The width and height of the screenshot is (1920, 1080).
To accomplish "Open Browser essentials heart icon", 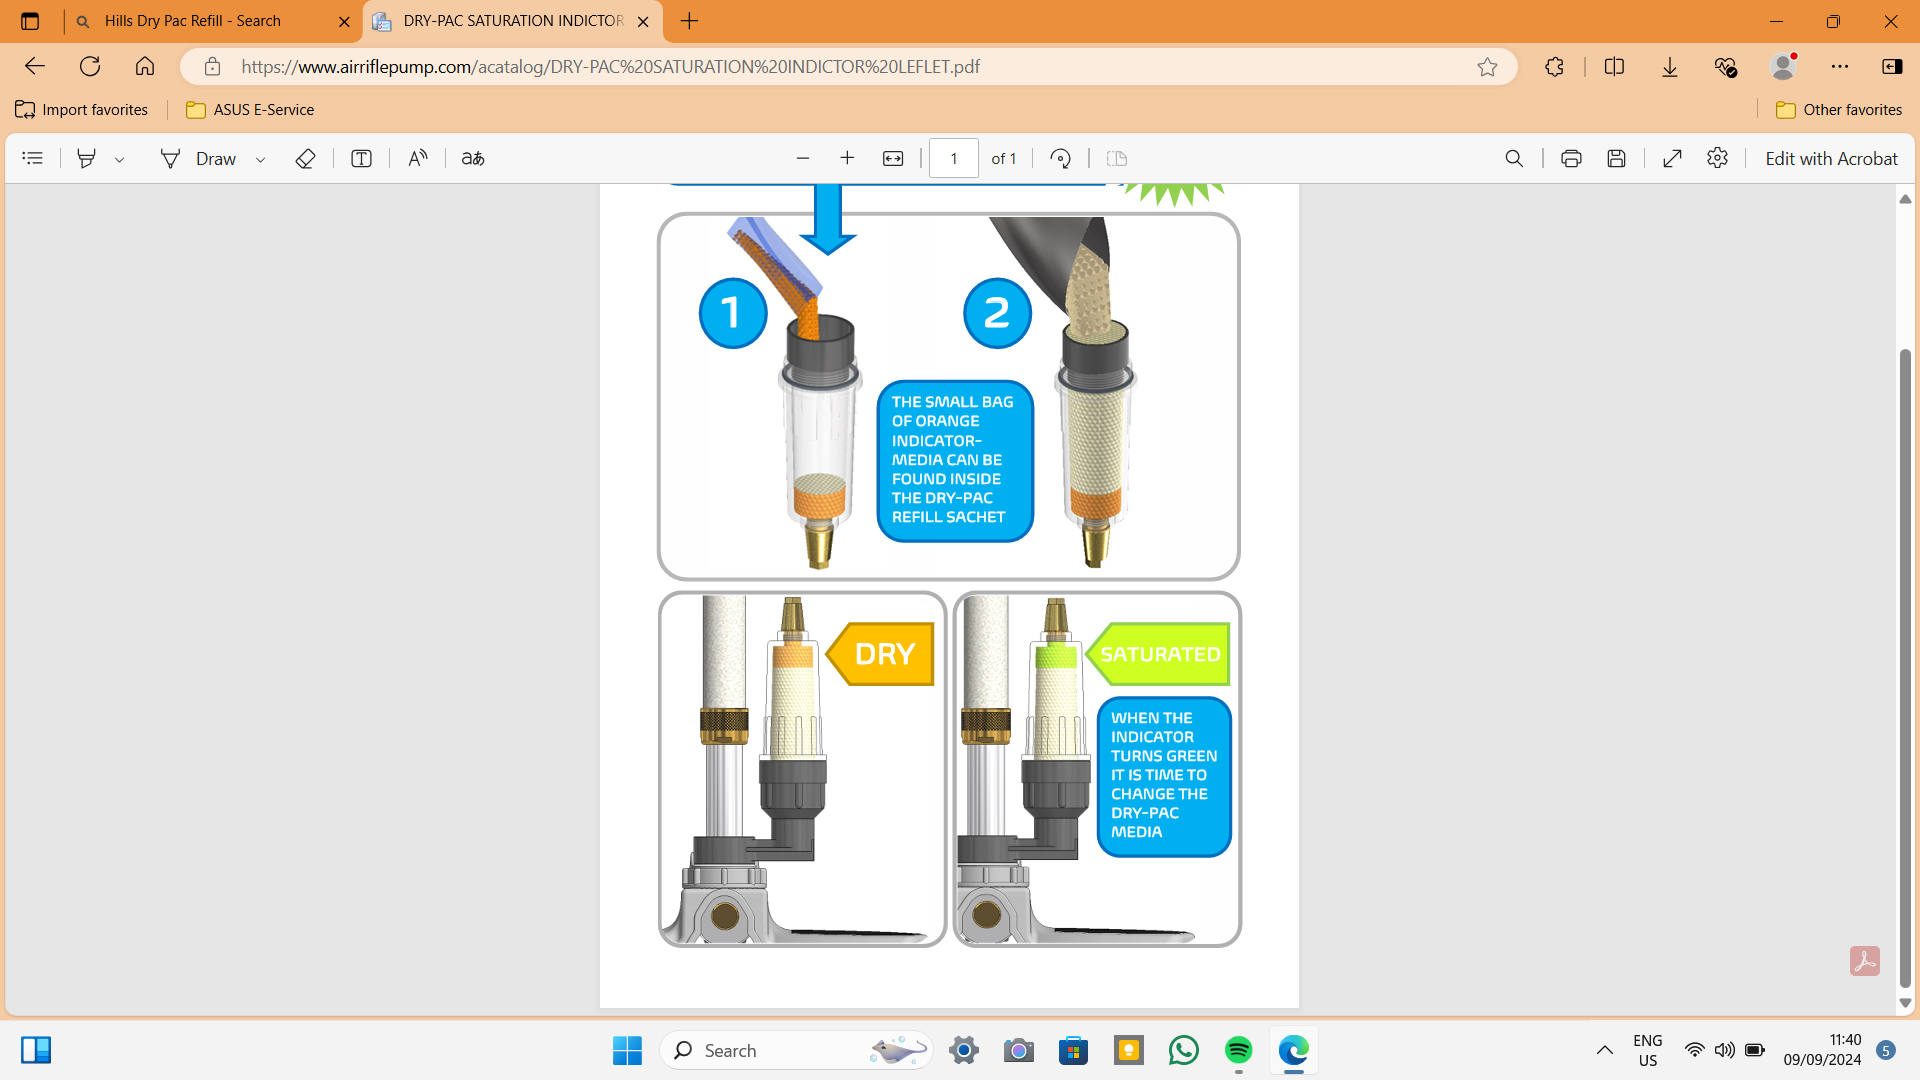I will (x=1726, y=67).
